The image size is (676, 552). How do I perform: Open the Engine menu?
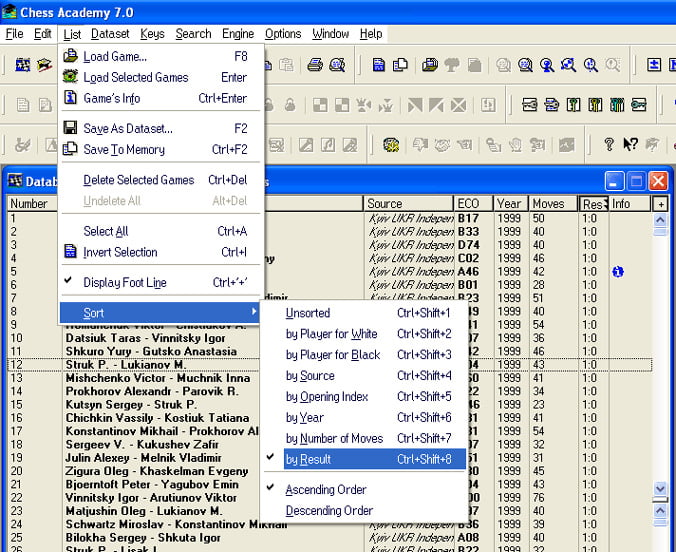click(238, 34)
